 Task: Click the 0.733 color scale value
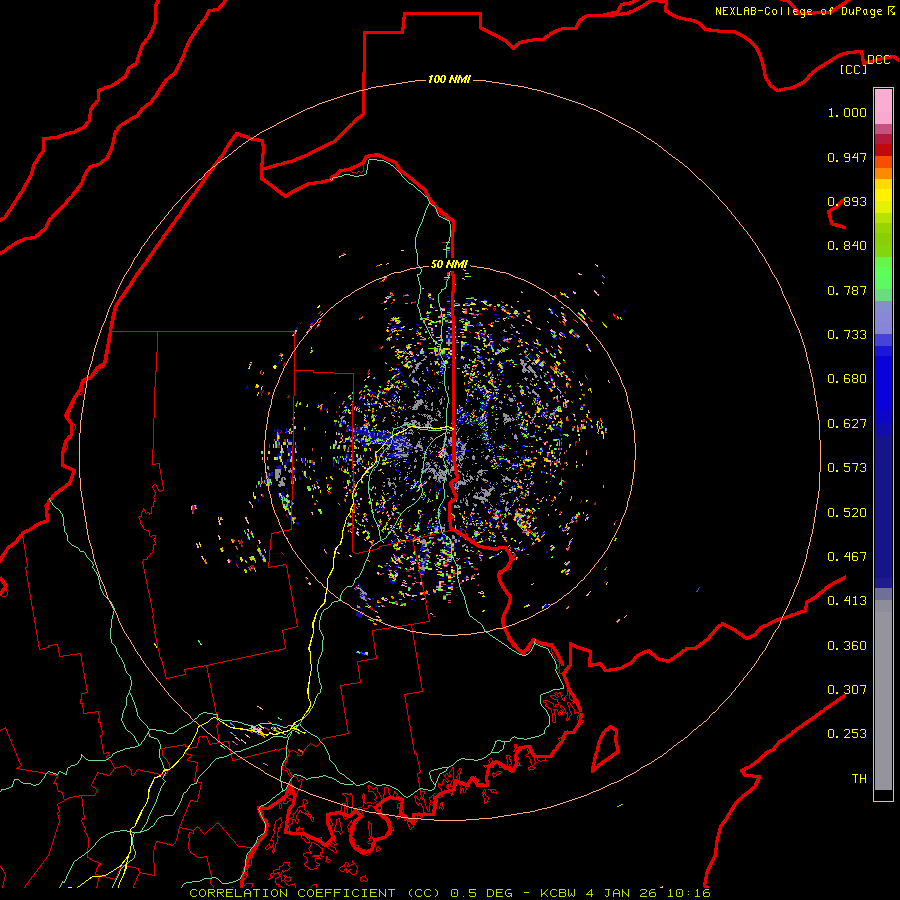(847, 335)
